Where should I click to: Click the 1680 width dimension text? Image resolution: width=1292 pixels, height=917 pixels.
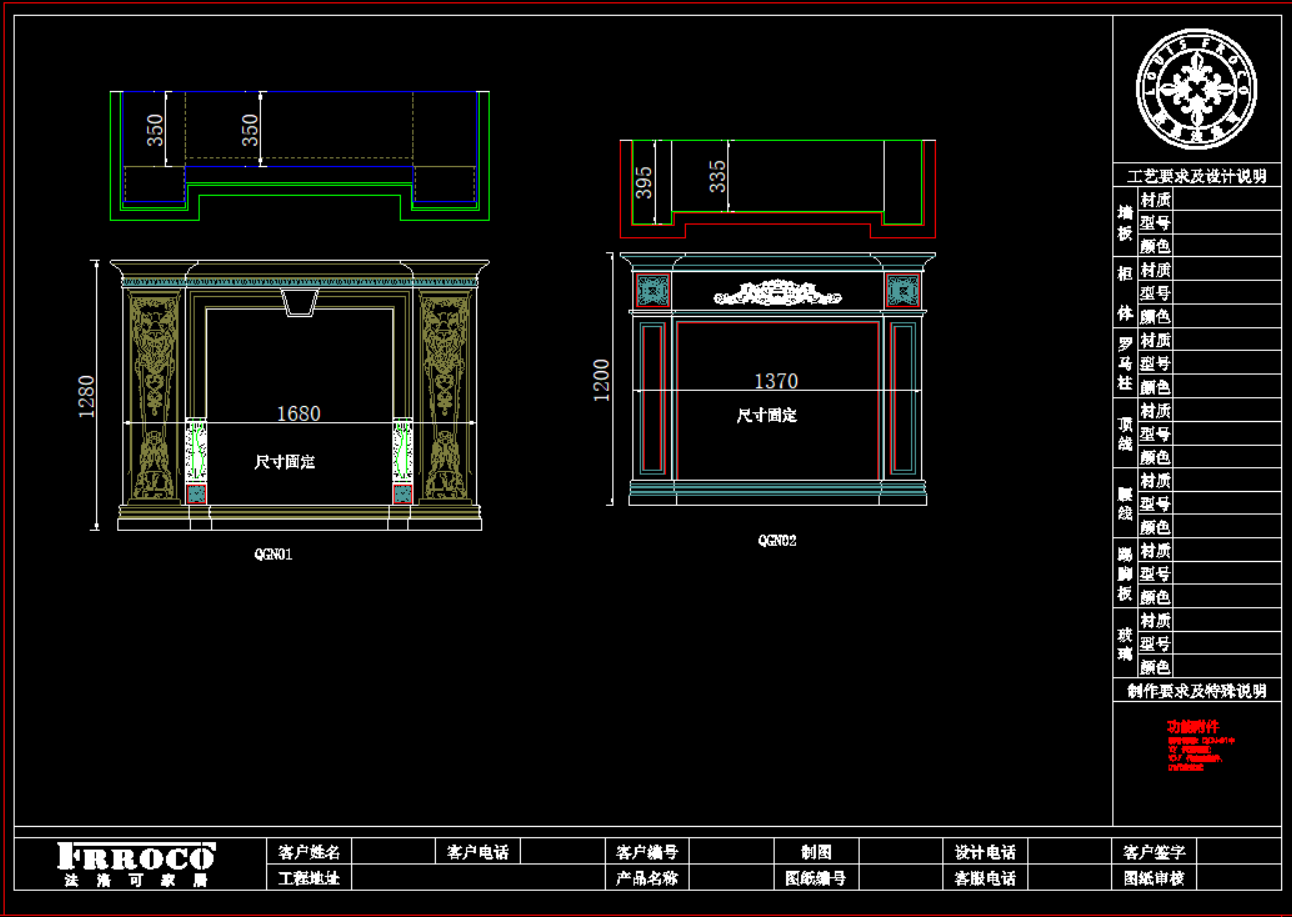point(299,413)
